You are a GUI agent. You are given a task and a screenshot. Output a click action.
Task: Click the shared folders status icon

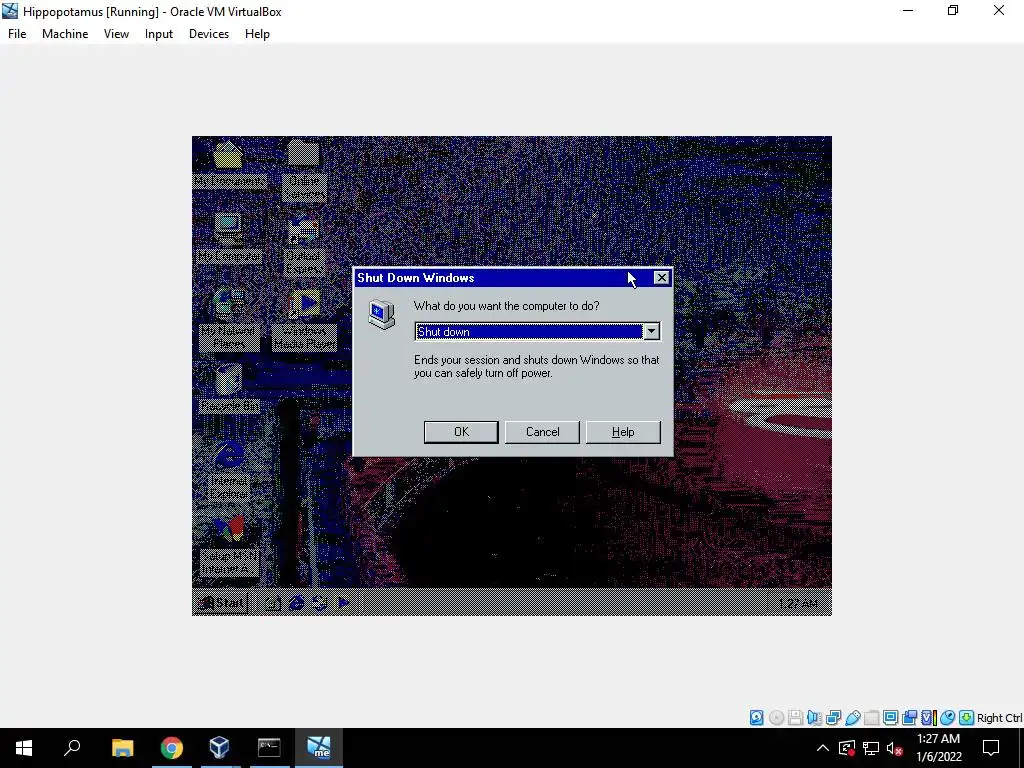[x=871, y=718]
